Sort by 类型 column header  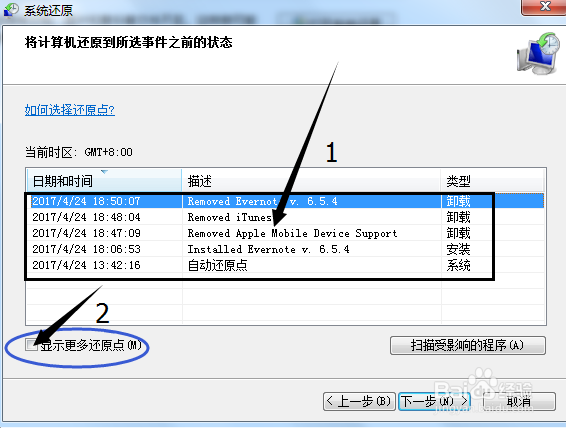(492, 180)
